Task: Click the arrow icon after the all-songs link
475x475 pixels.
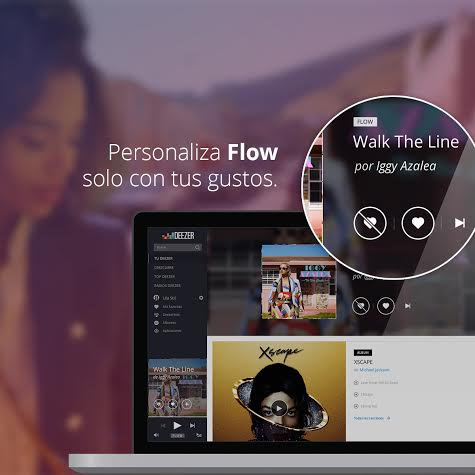Action: (x=389, y=418)
